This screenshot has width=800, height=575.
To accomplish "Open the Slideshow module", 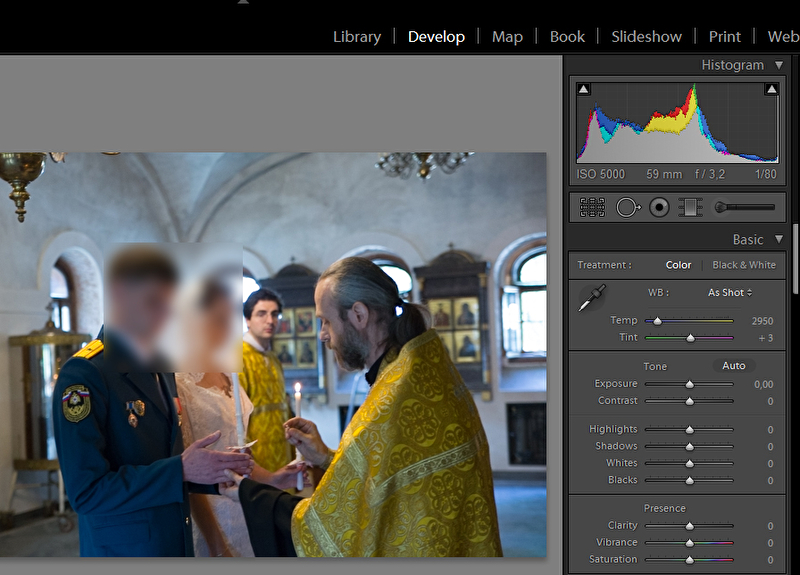I will coord(646,36).
